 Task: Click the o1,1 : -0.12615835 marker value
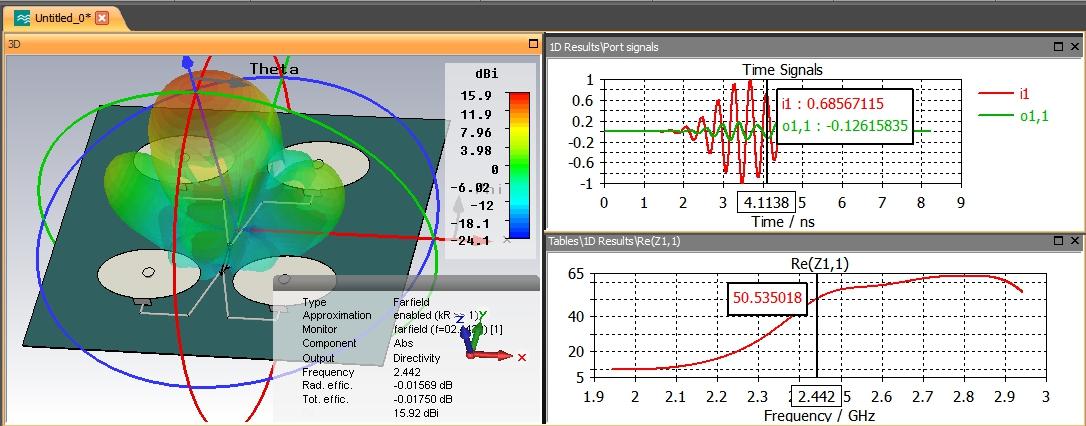[844, 125]
